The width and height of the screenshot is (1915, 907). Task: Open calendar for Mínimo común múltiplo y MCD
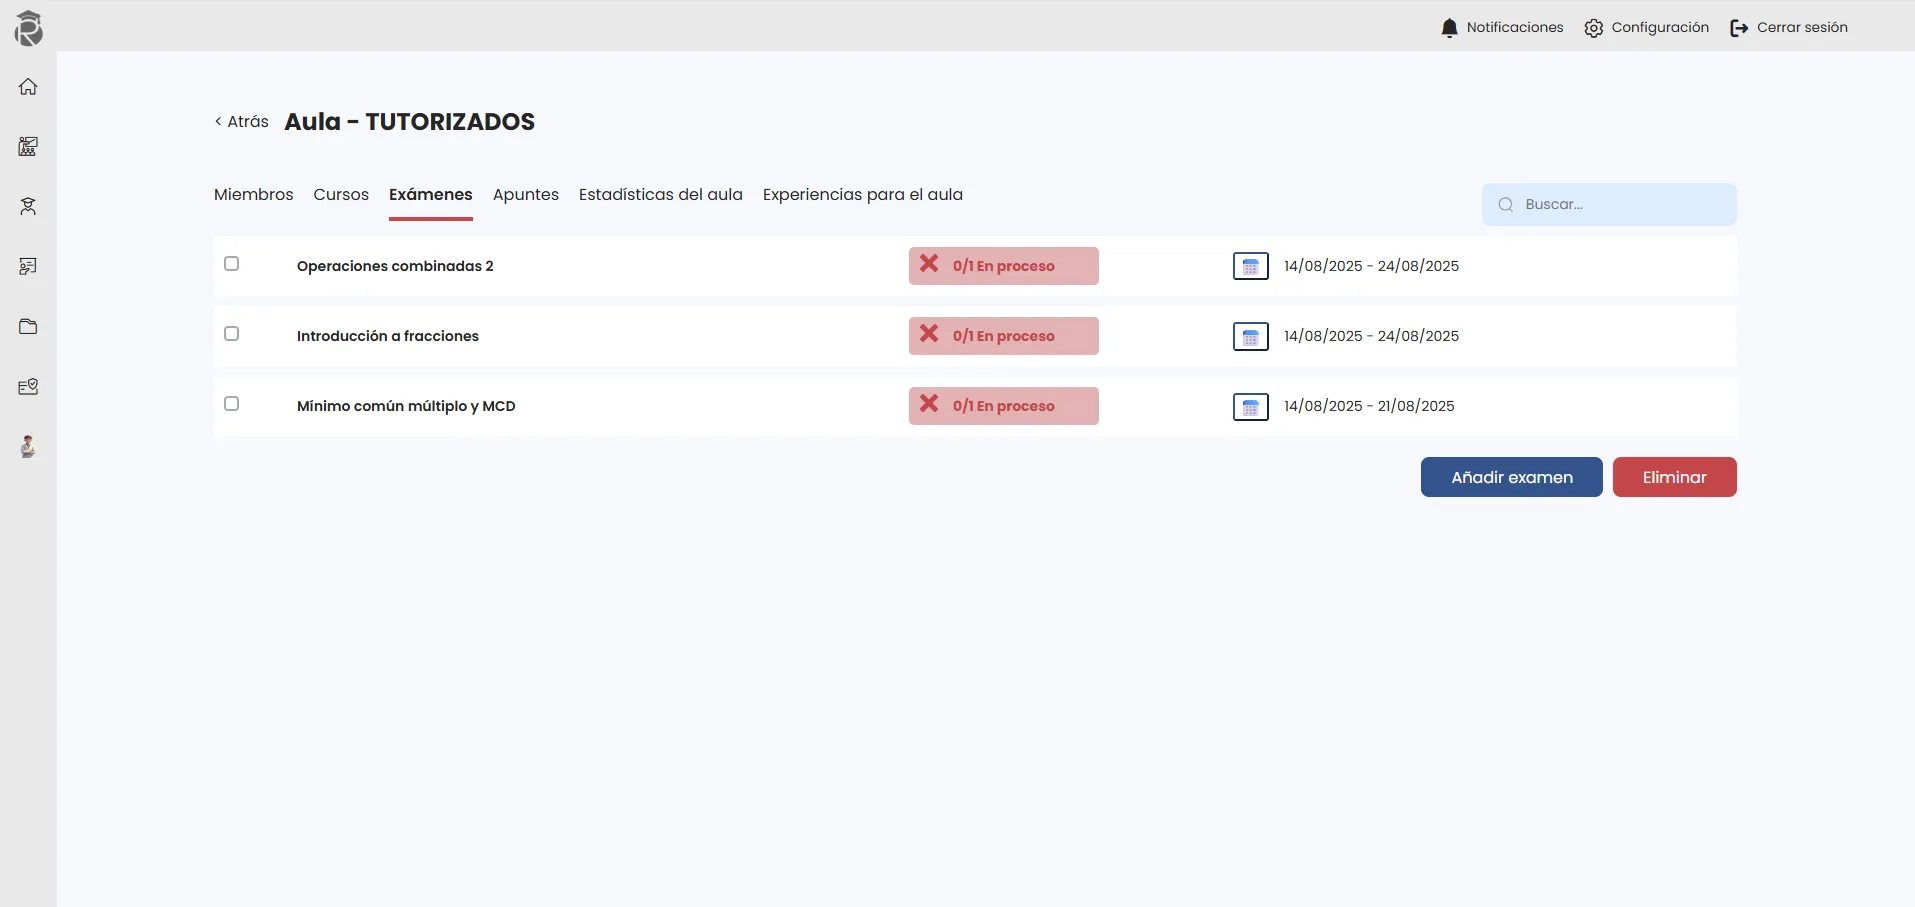[1250, 407]
